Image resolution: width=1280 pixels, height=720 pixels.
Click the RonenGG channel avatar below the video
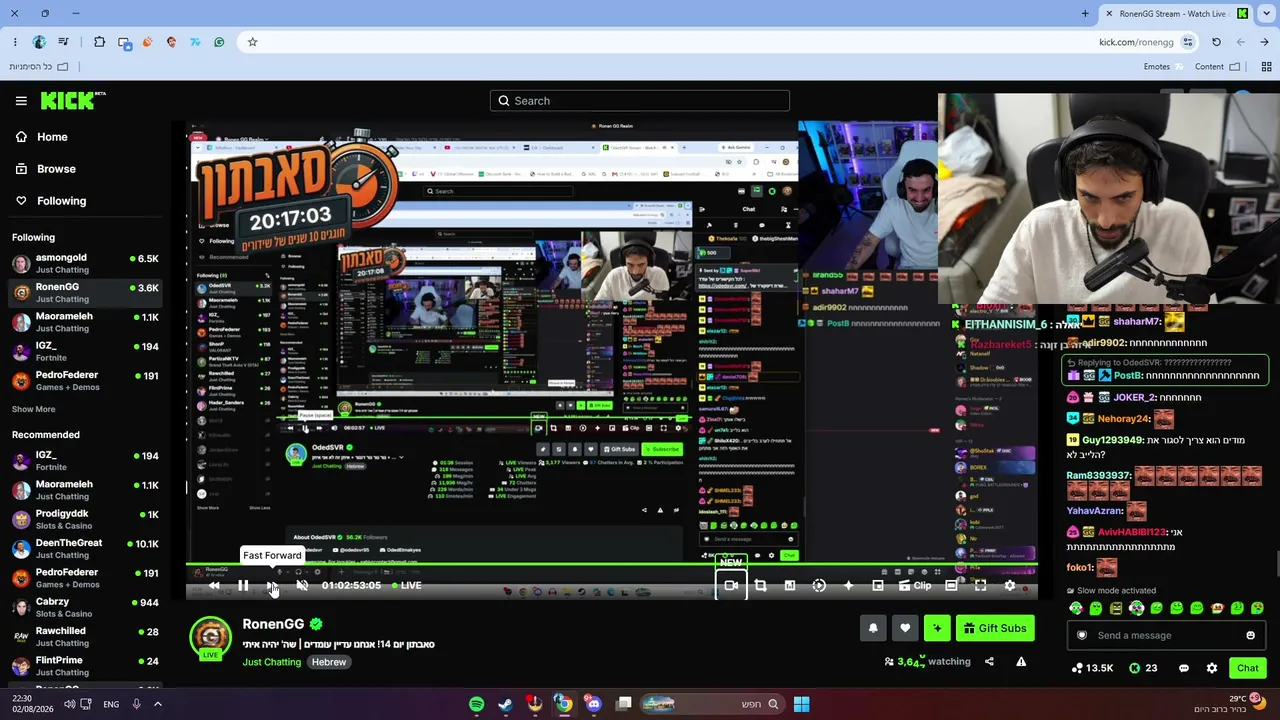tap(210, 638)
